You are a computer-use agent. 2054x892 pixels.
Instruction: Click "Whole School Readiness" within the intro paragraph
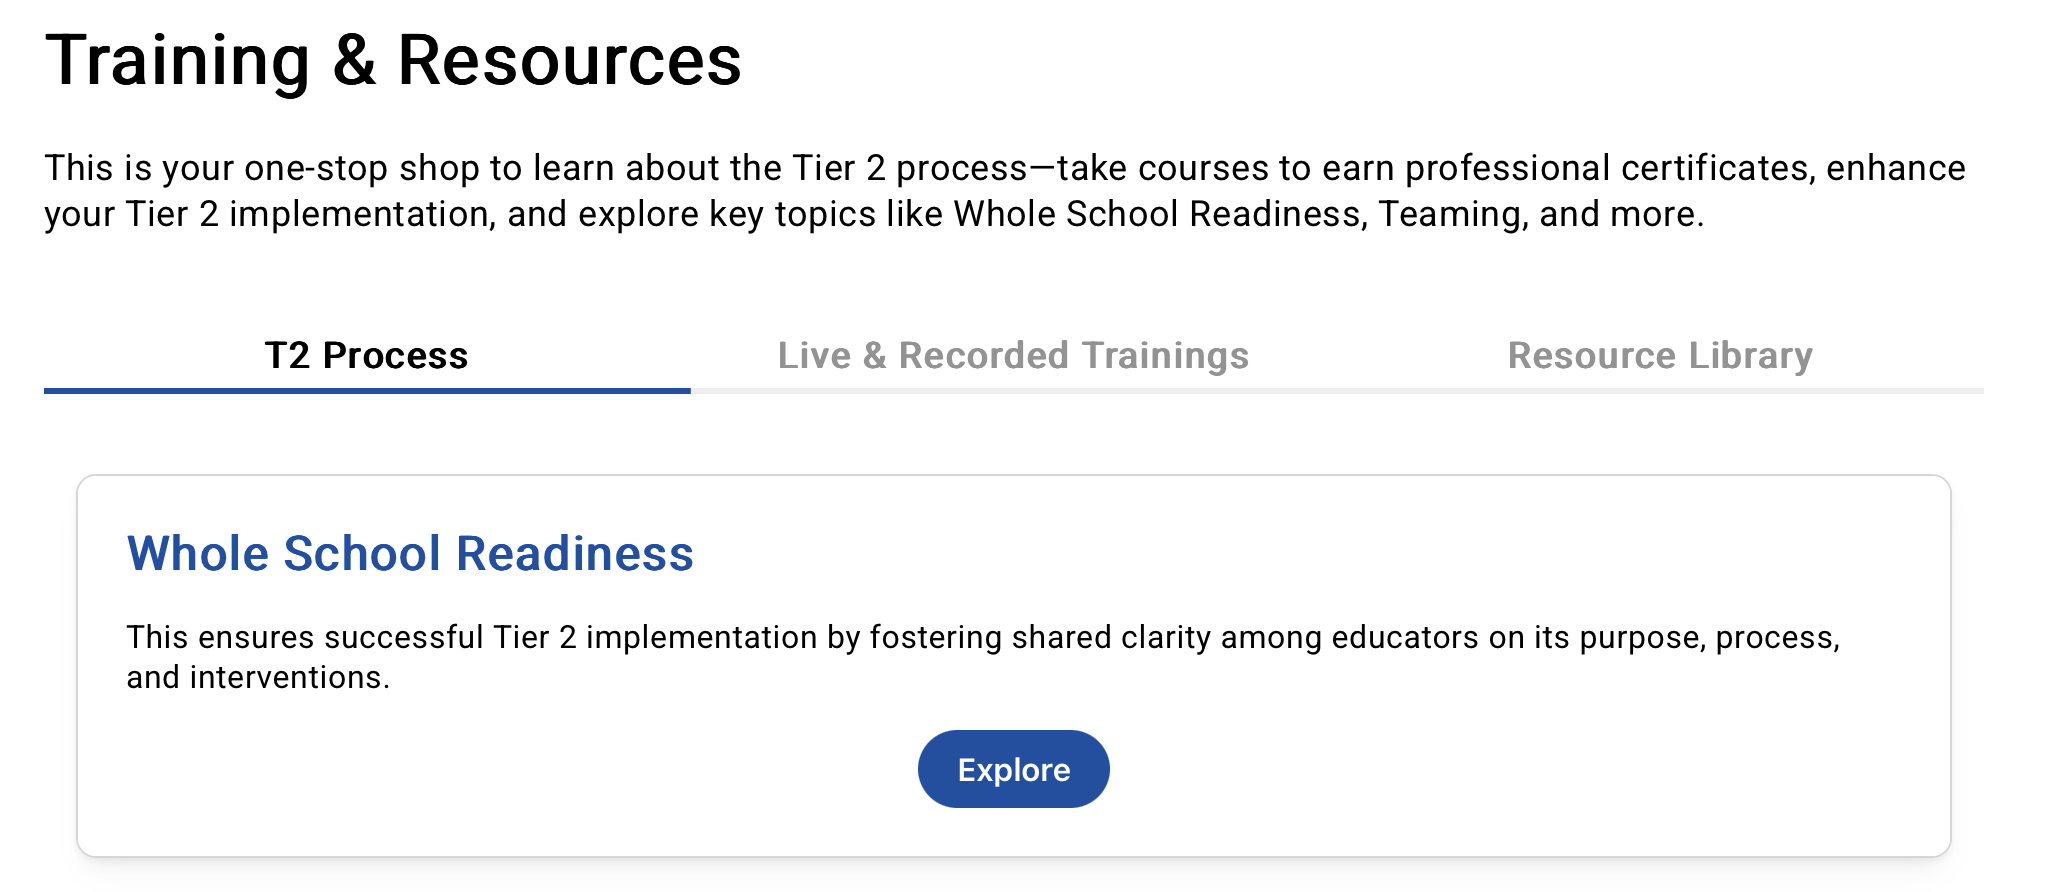click(1159, 214)
